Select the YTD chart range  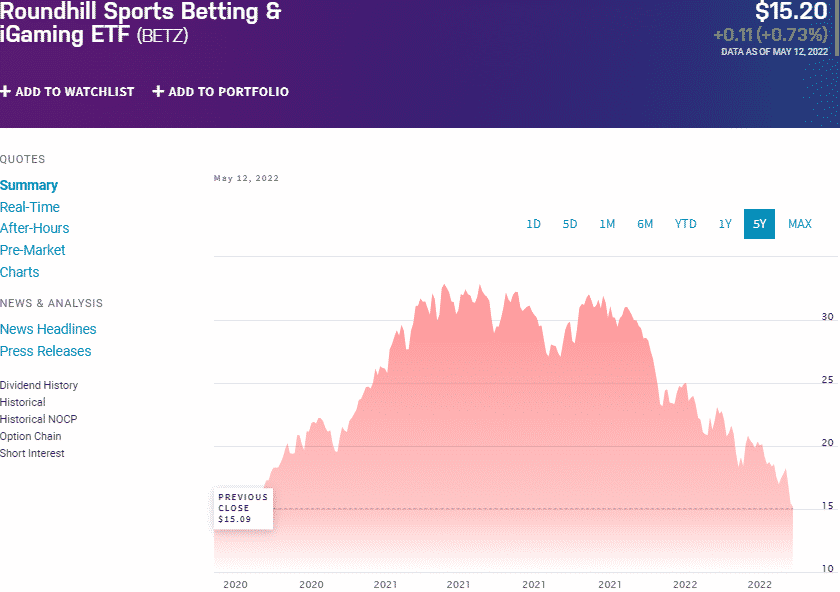click(685, 224)
